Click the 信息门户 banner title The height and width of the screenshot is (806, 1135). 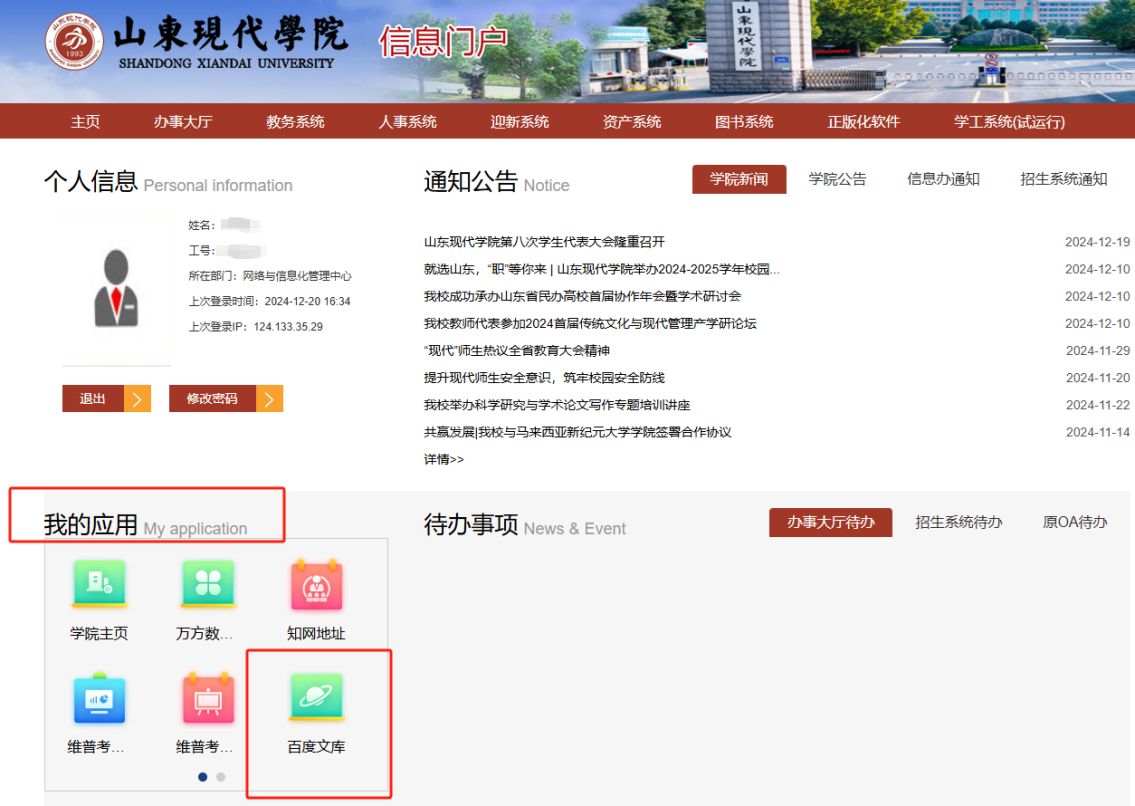pos(443,41)
